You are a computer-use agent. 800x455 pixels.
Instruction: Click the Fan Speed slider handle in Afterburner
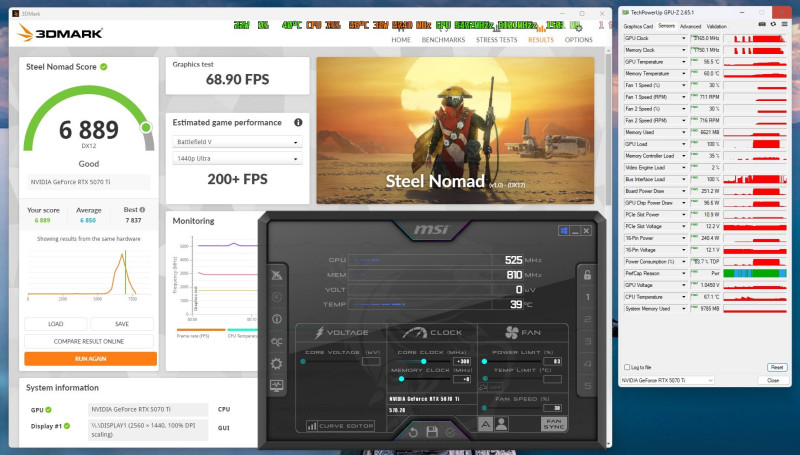[484, 408]
